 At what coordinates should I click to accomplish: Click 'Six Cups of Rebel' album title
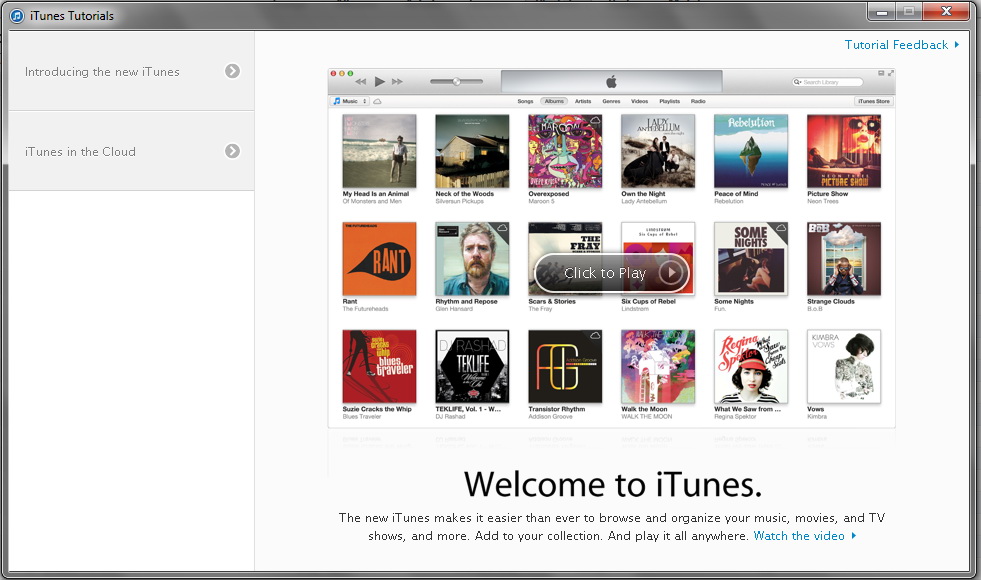648,302
